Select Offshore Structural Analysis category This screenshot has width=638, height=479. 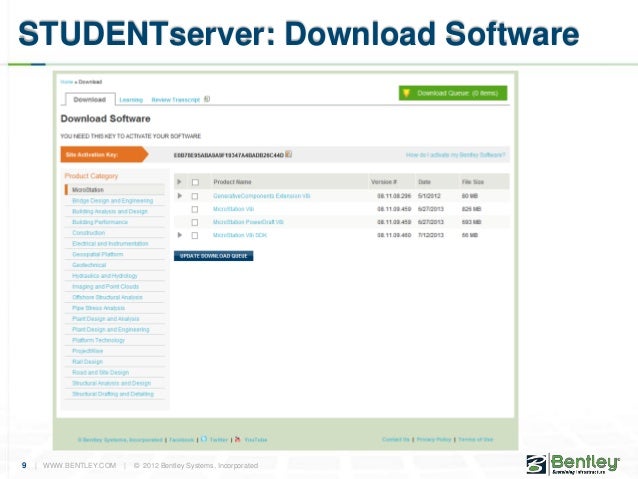tap(107, 297)
